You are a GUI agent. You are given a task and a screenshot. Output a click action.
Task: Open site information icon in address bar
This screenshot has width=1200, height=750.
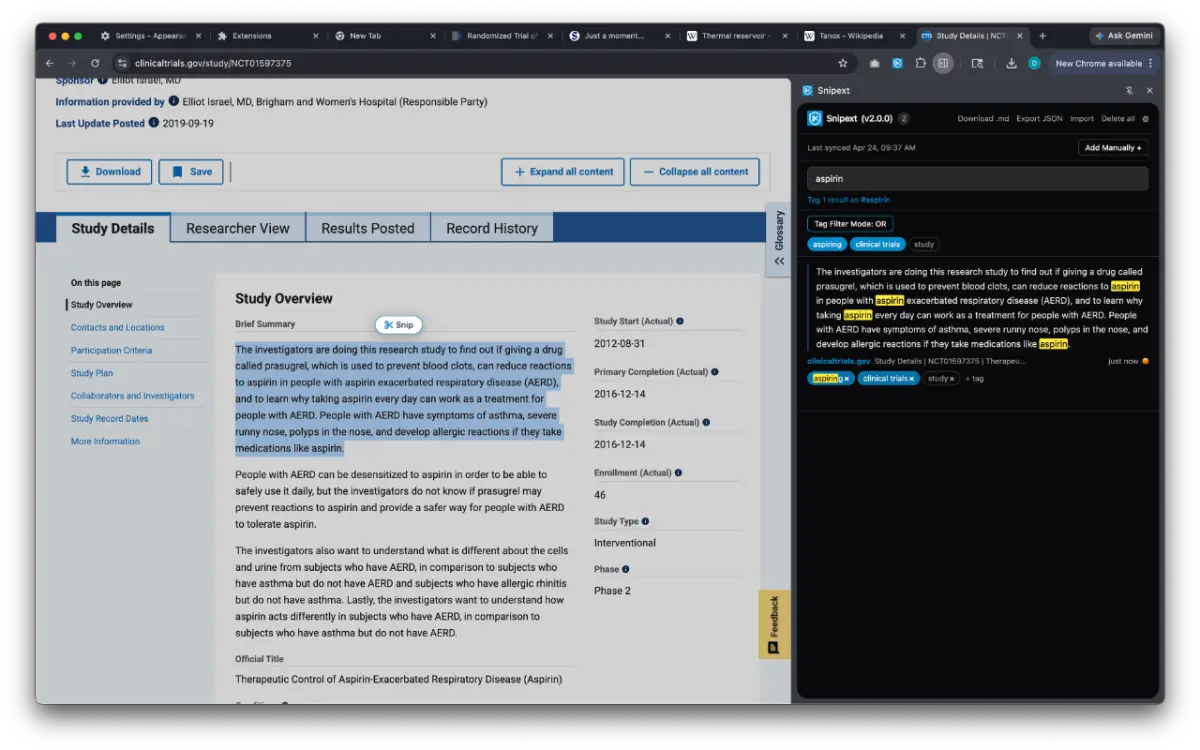[123, 63]
